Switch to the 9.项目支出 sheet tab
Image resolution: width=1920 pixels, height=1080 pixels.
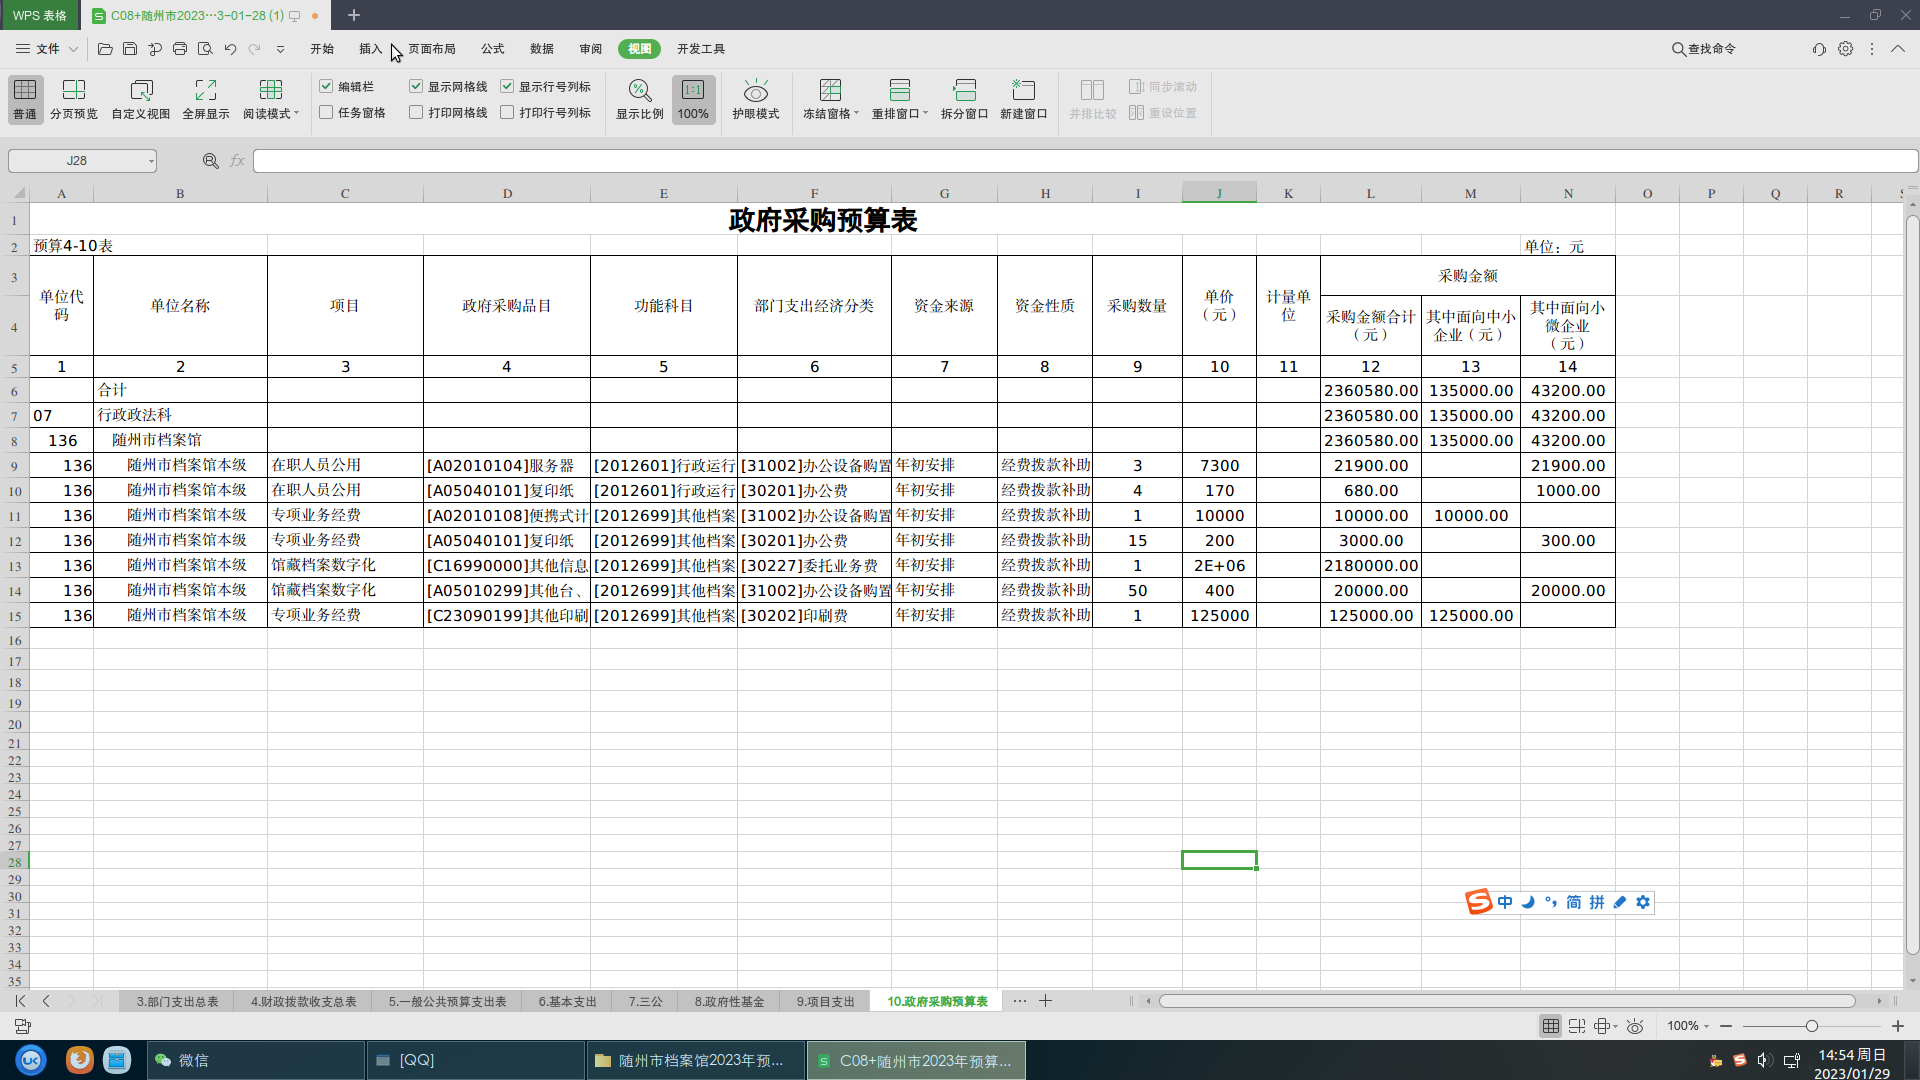(x=825, y=1001)
